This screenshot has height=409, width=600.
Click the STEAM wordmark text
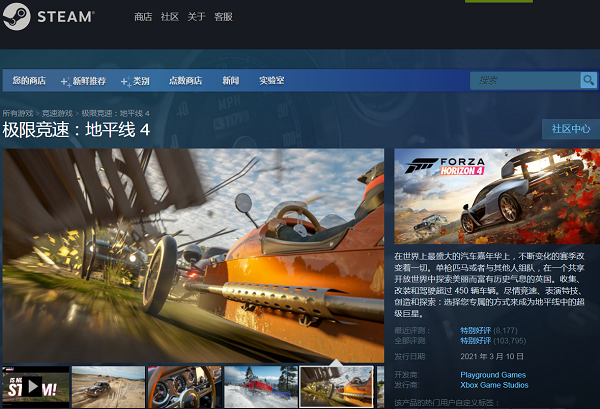coord(65,17)
